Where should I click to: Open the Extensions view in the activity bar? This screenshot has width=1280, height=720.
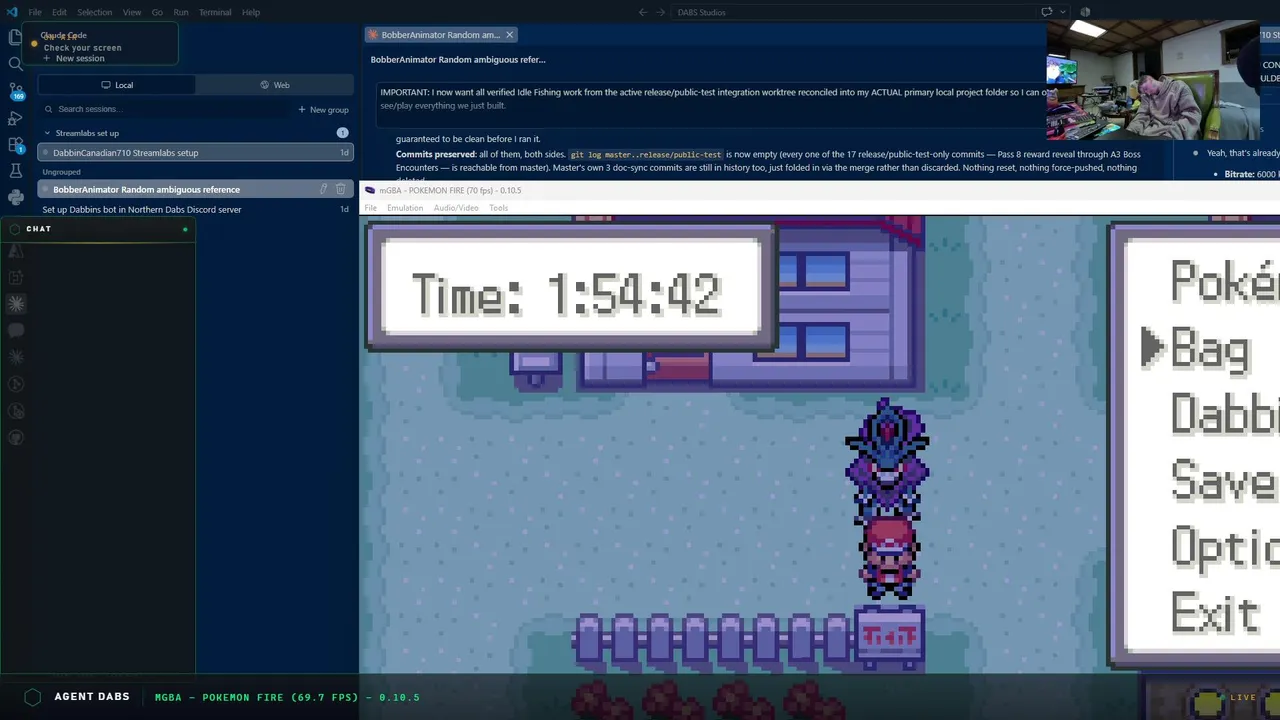coord(15,145)
